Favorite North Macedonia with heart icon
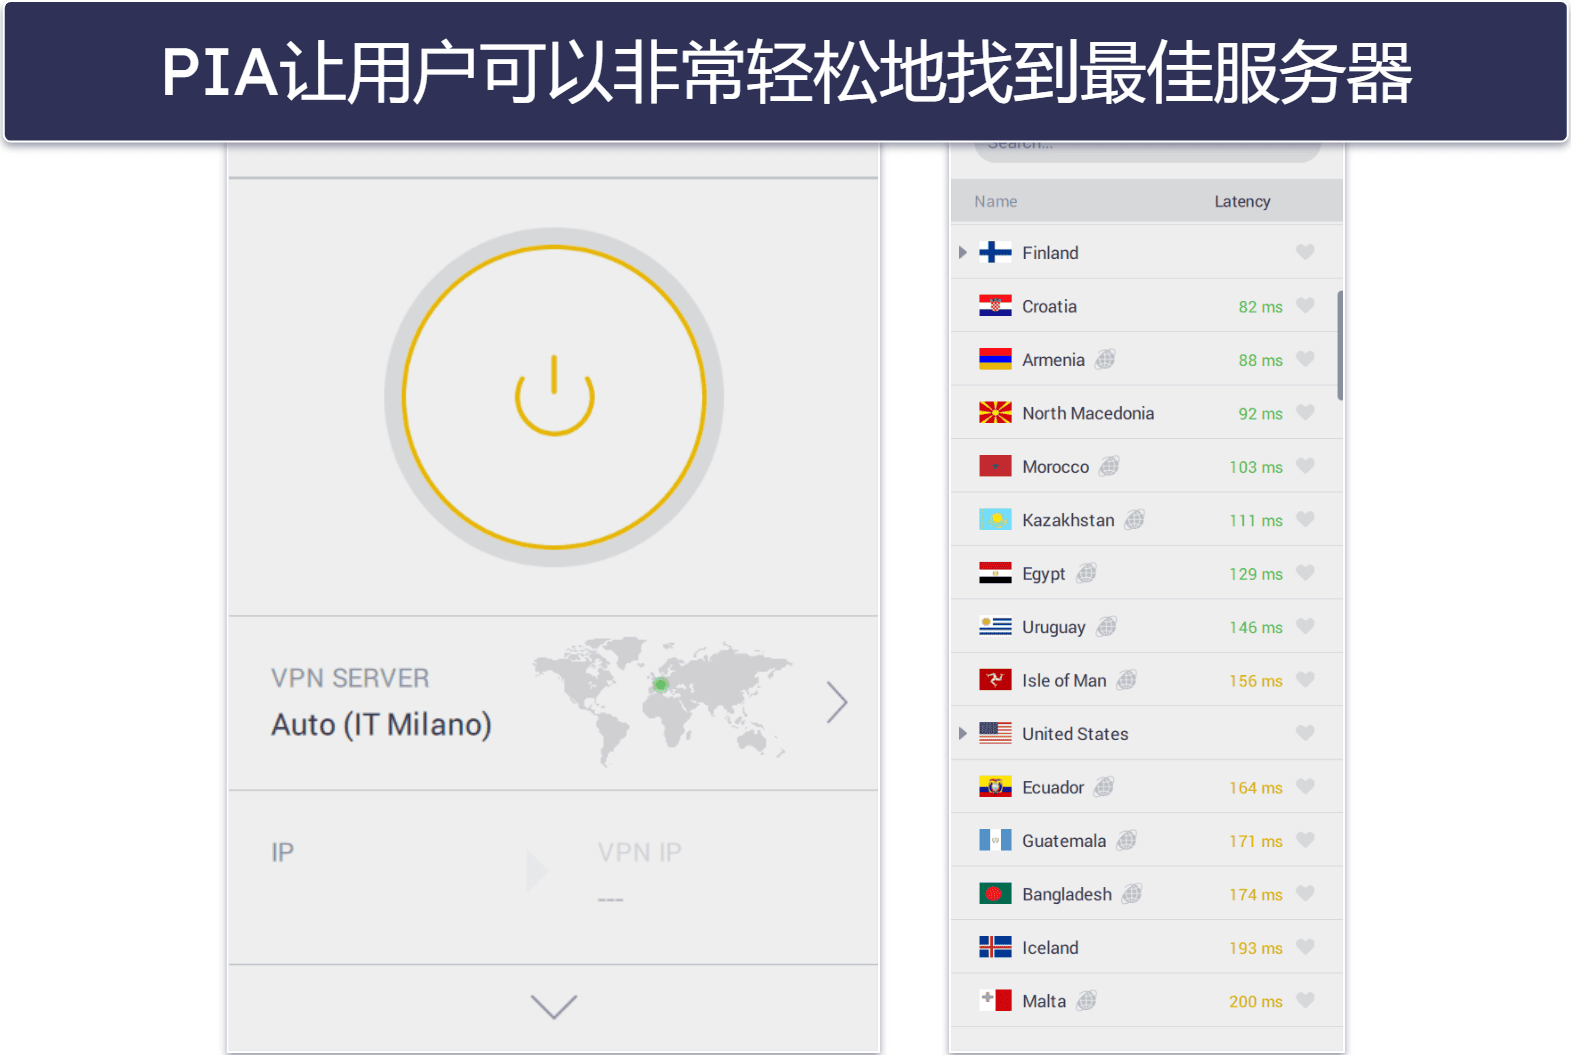Viewport: 1571px width, 1055px height. [1305, 413]
